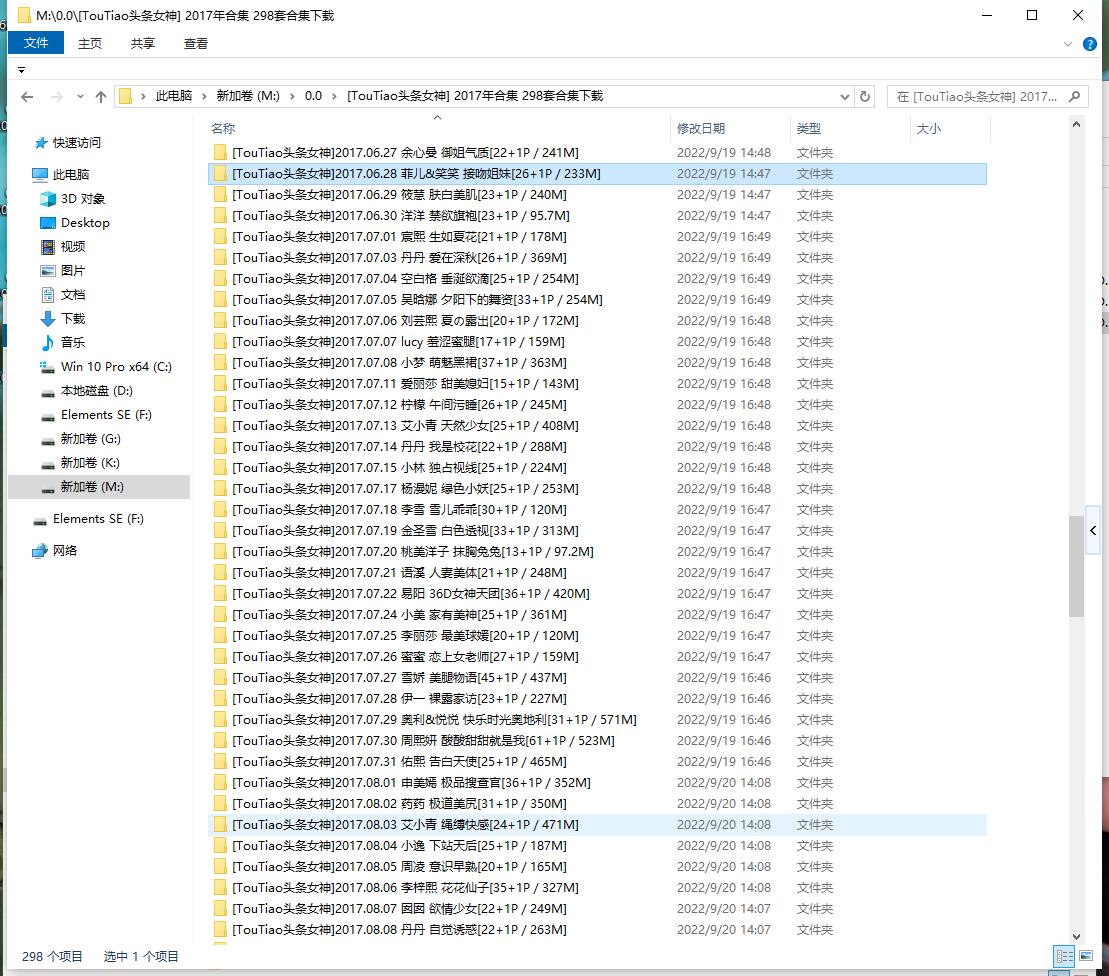Select 新加卷 (G:) drive
Viewport: 1109px width, 976px height.
91,438
